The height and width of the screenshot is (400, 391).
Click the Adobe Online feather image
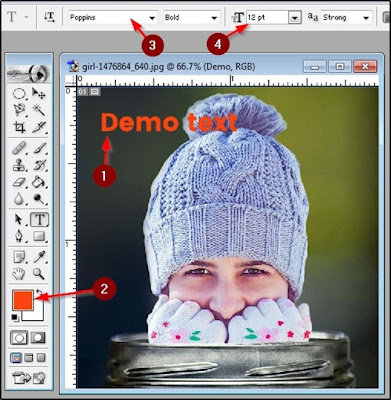(29, 73)
